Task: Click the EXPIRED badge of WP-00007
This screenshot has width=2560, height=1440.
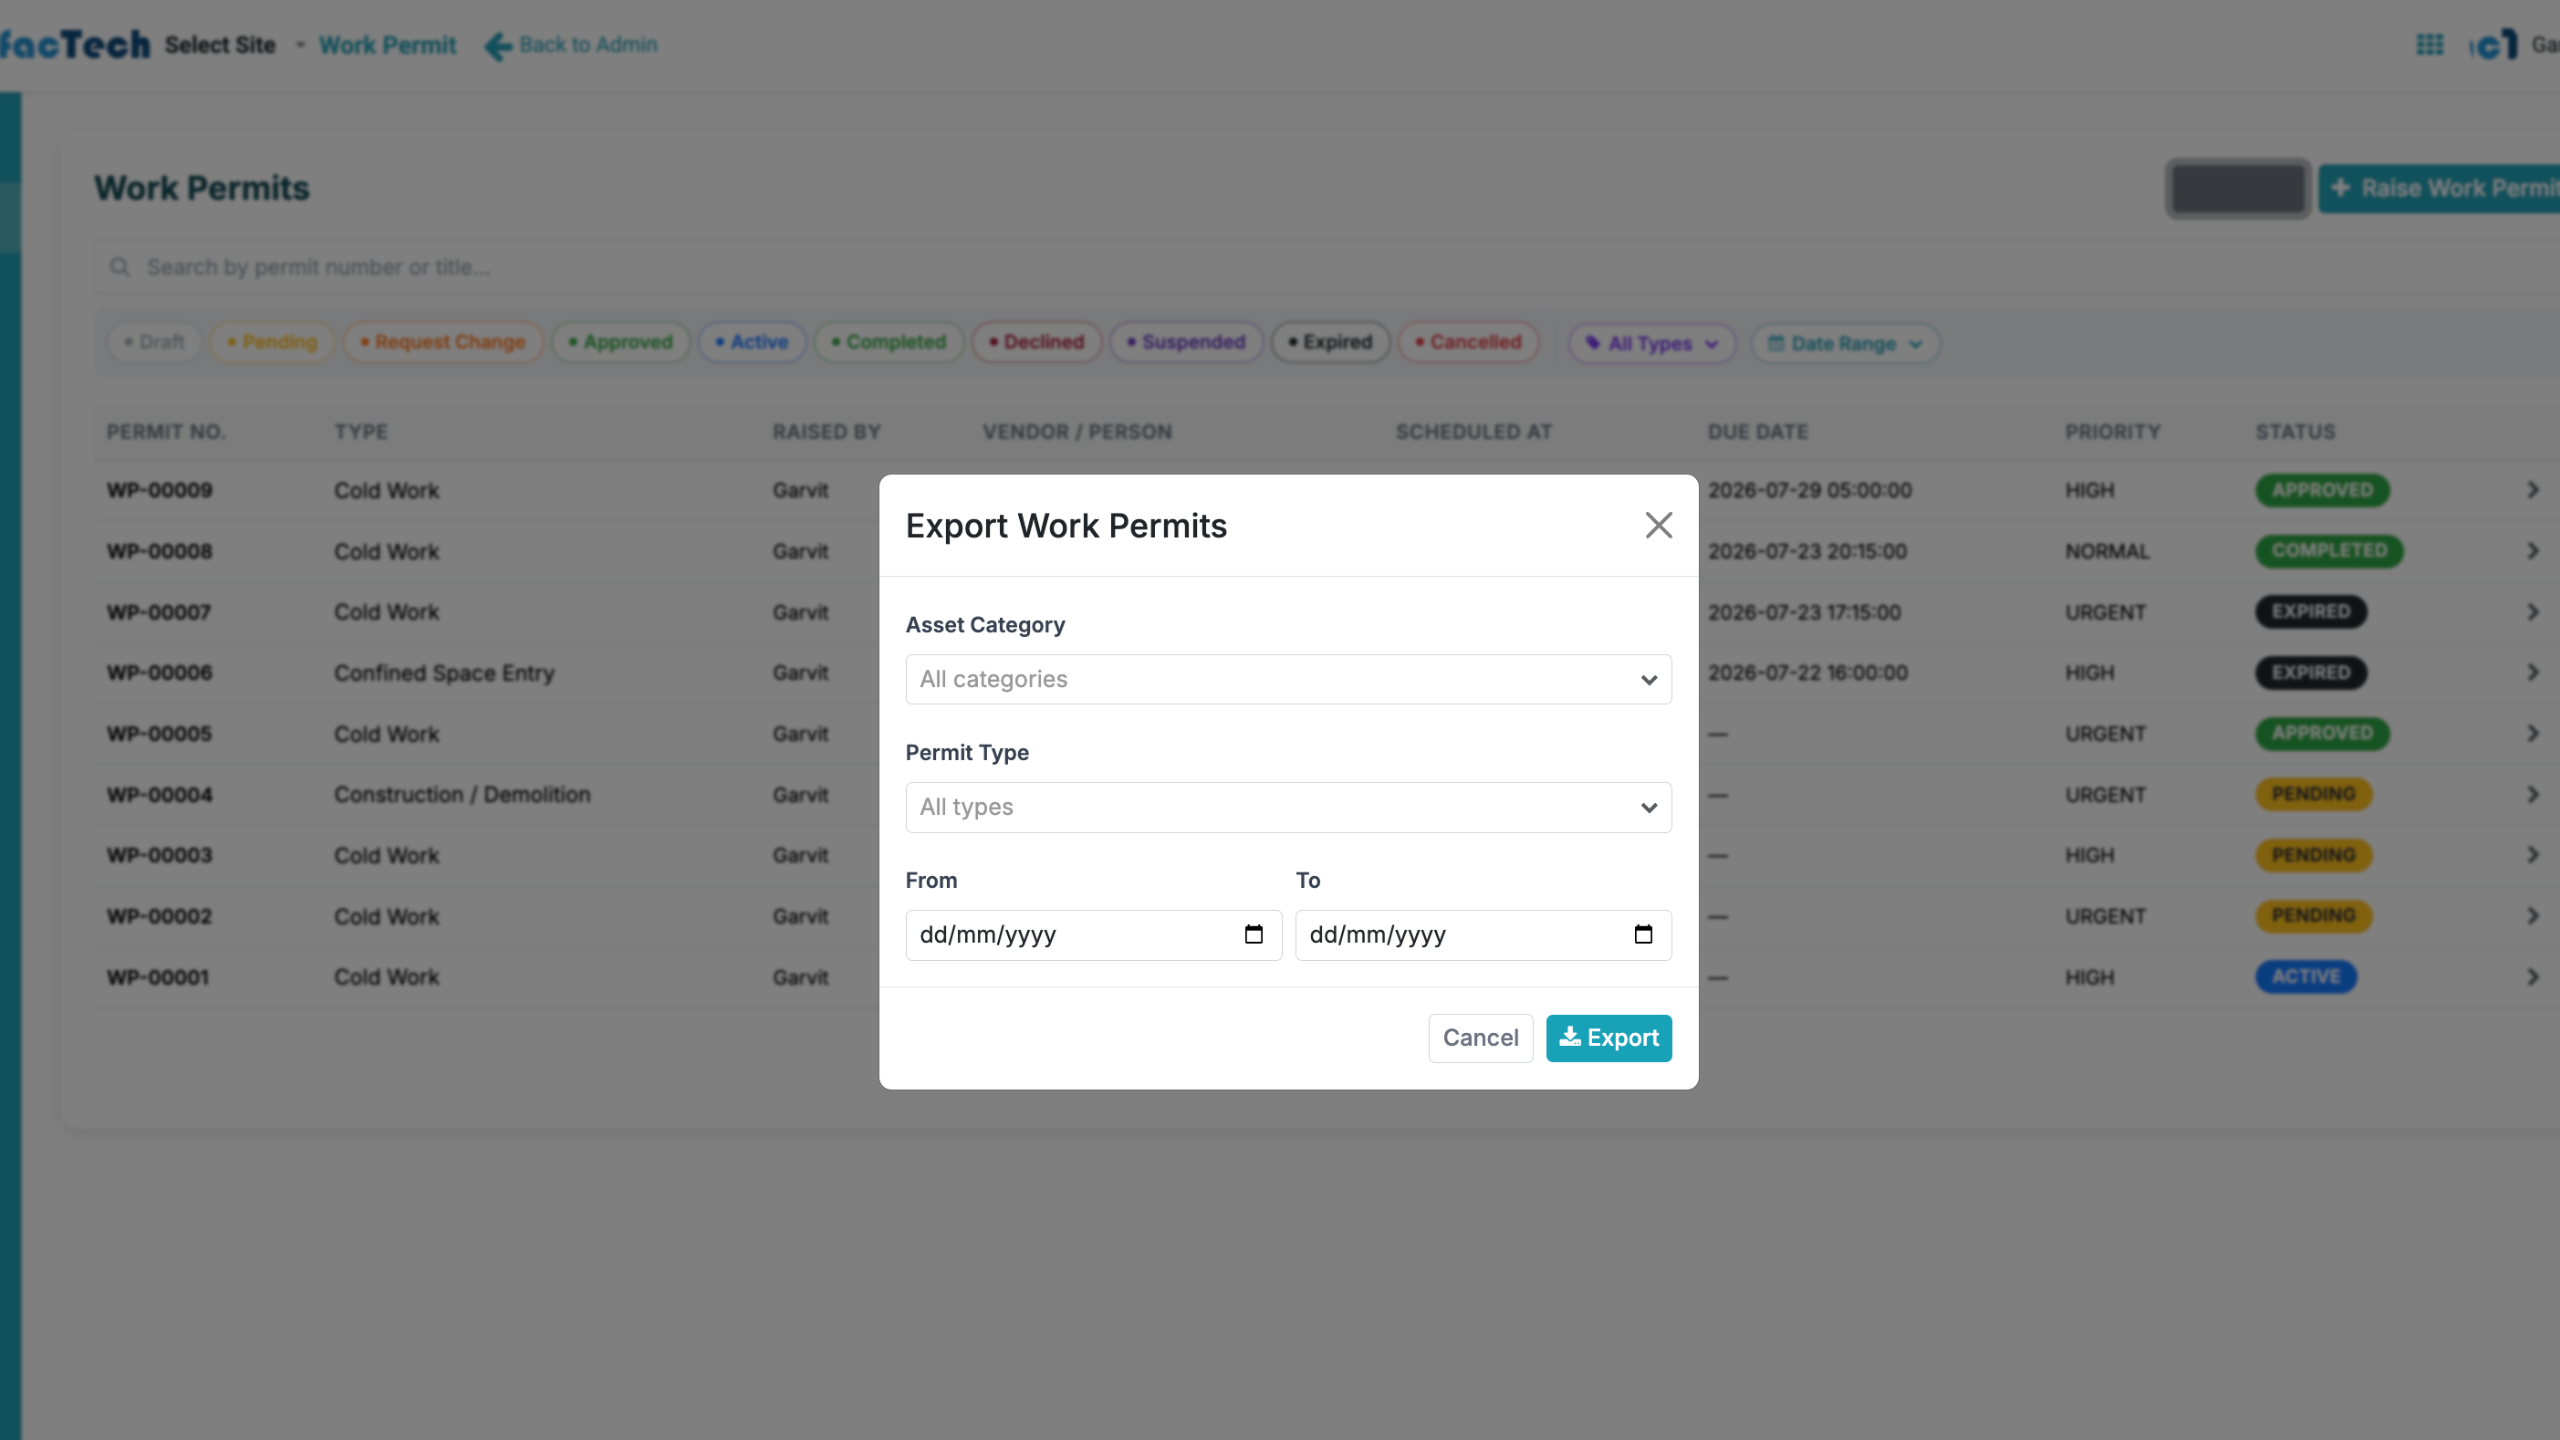Action: tap(2311, 612)
